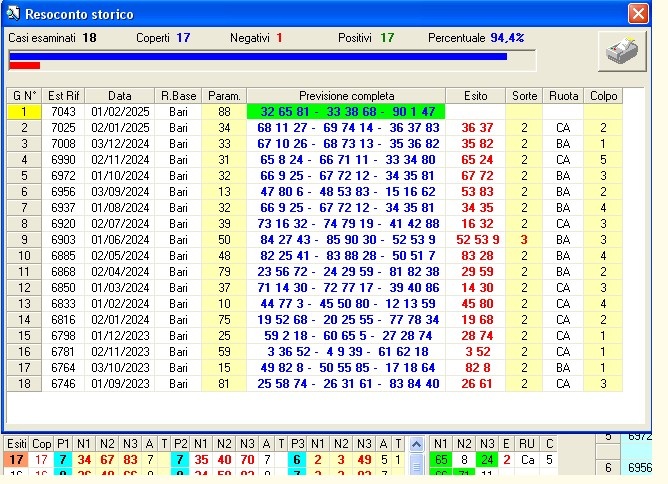Select row with date 02/01/2025
The image size is (668, 484).
tap(119, 128)
